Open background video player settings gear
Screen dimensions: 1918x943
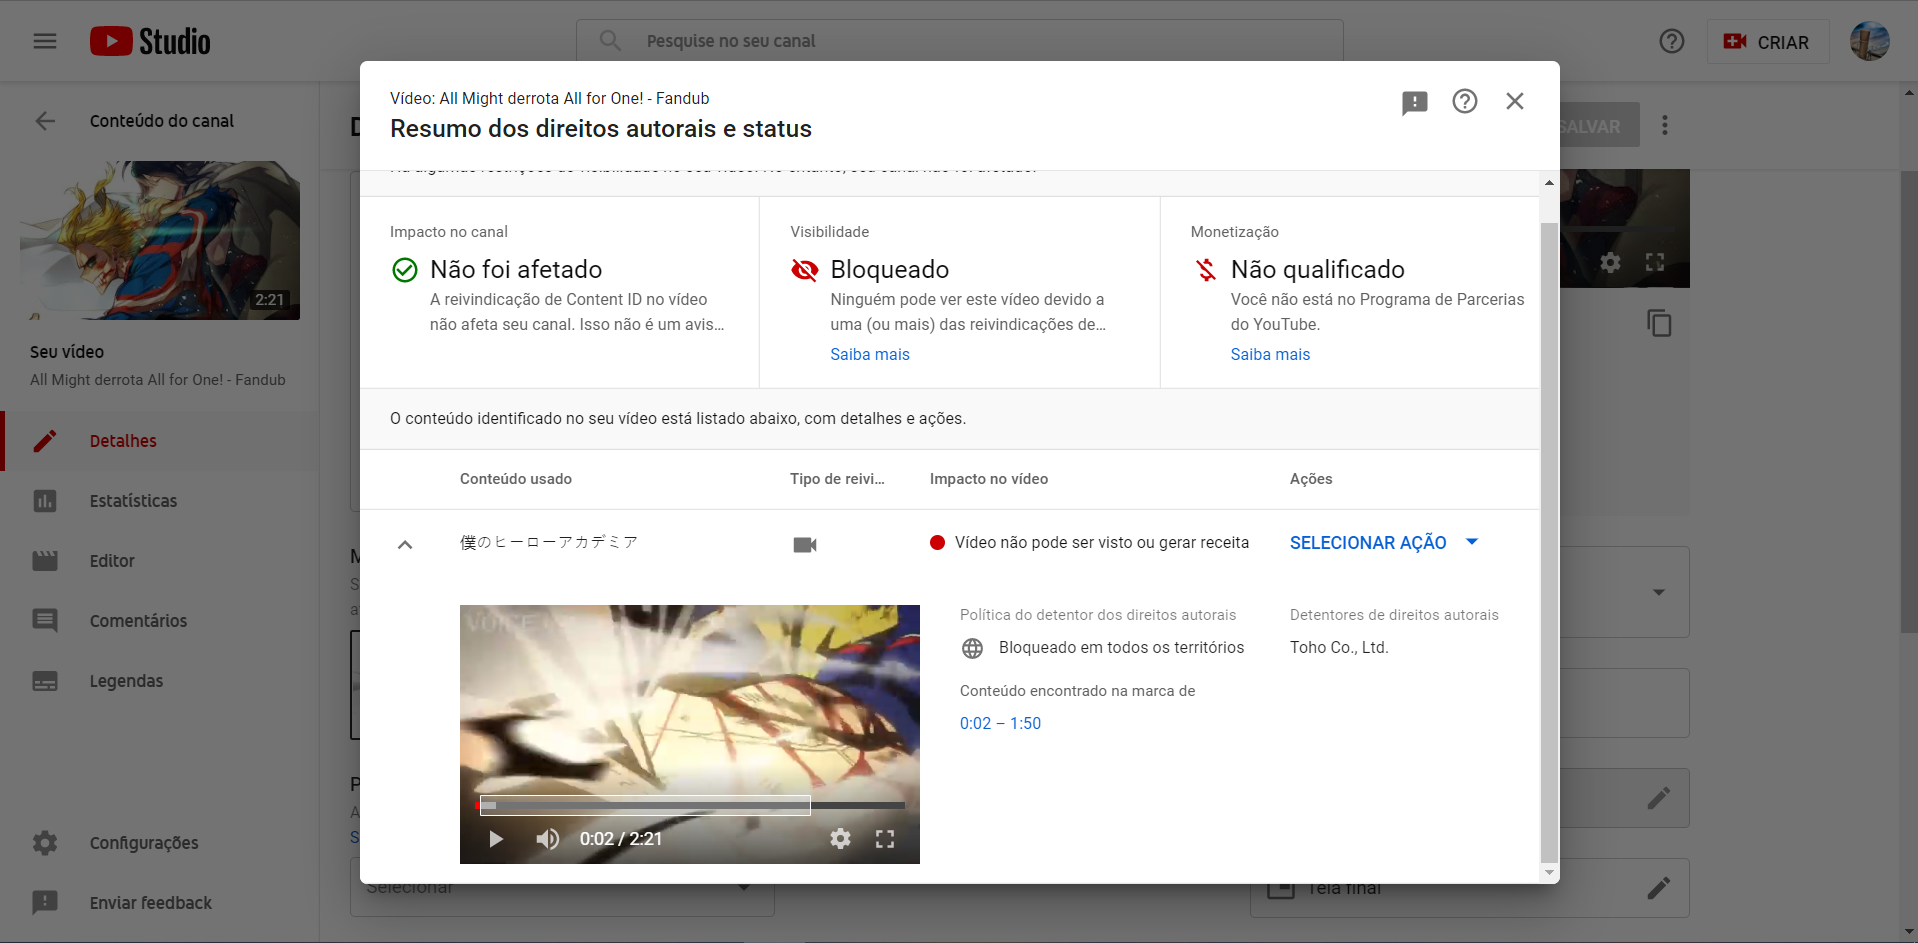click(x=1610, y=262)
